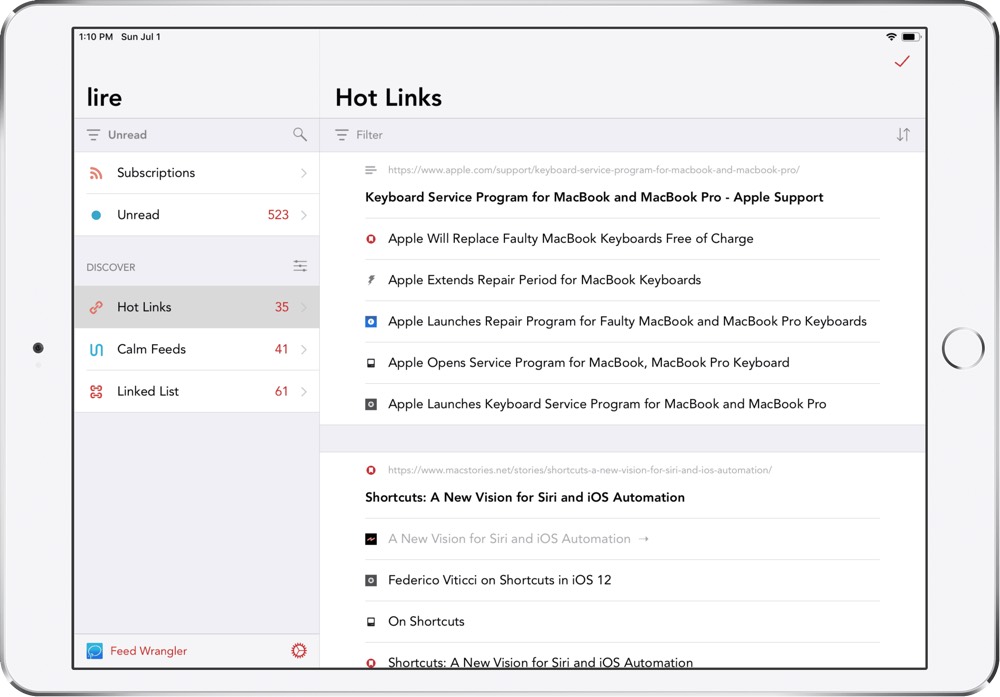Tap favicon beside 'Federico Viticci on Shortcuts'
Viewport: 1000px width, 697px height.
(371, 580)
